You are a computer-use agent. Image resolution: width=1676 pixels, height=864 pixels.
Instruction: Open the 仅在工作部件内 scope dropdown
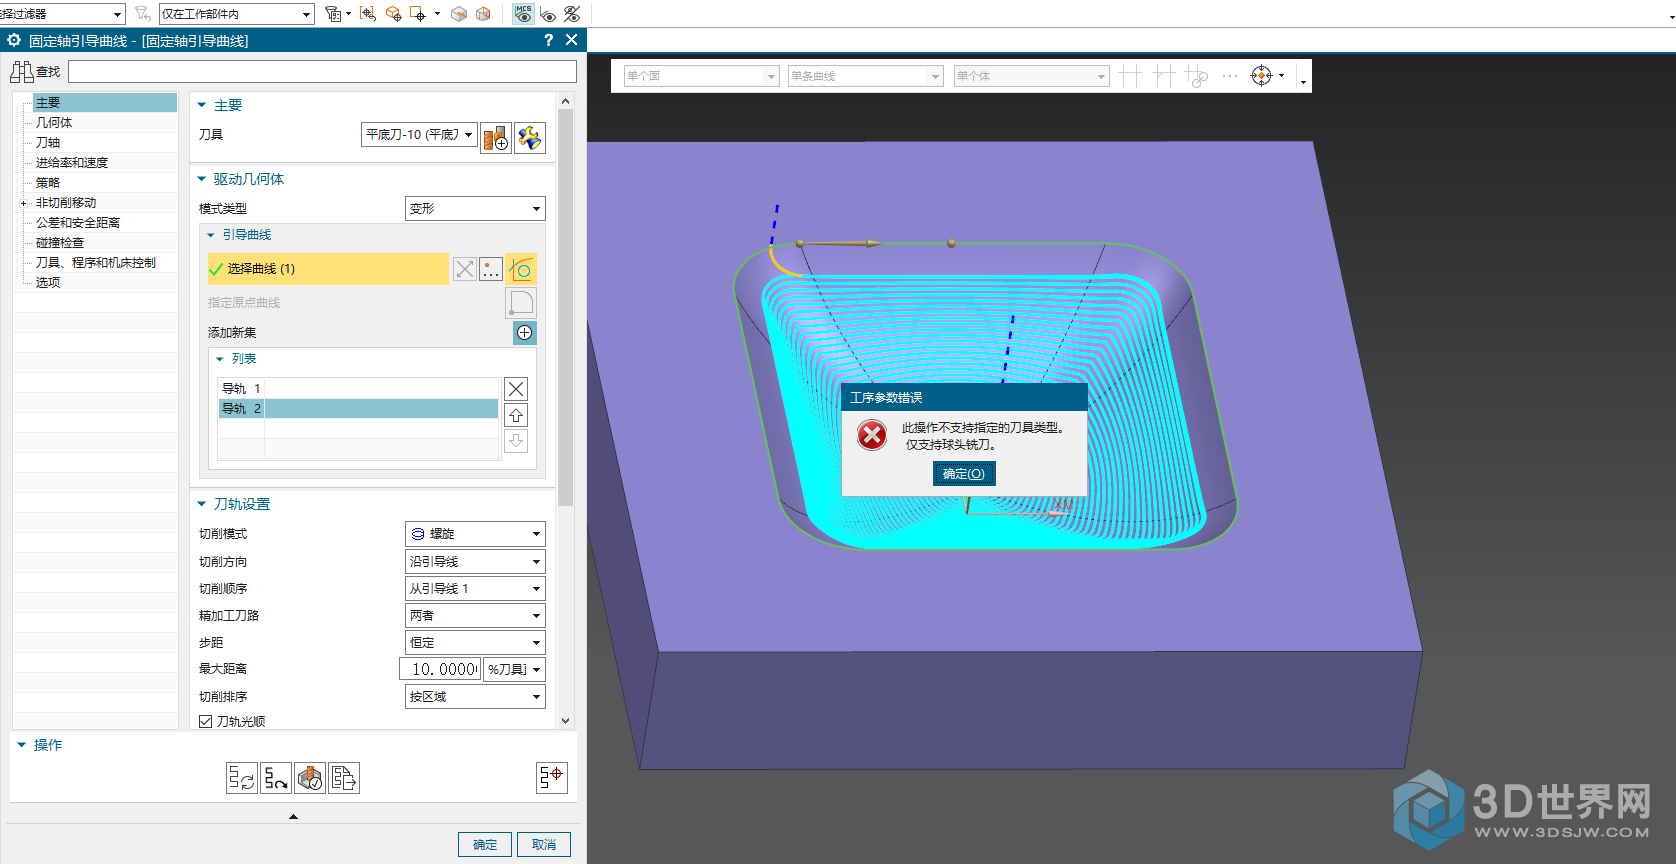pos(237,14)
